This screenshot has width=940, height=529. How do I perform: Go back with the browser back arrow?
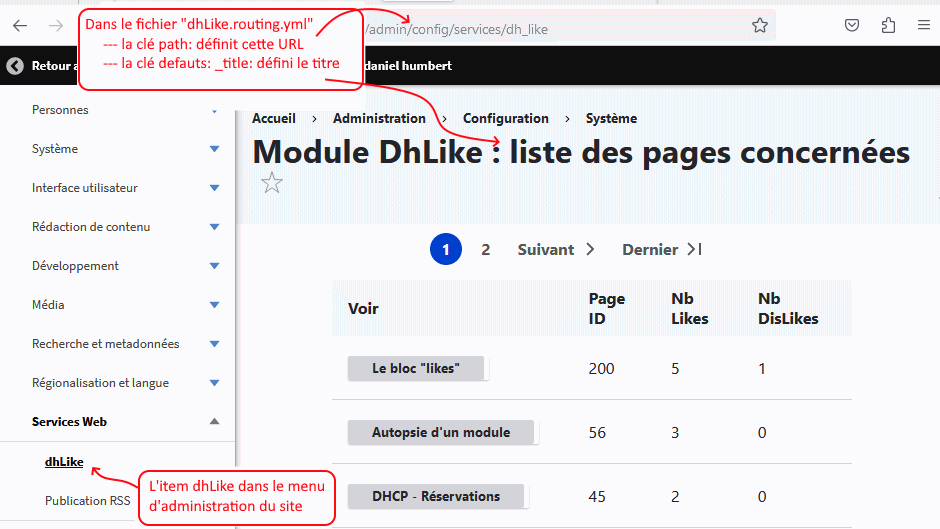pos(20,26)
